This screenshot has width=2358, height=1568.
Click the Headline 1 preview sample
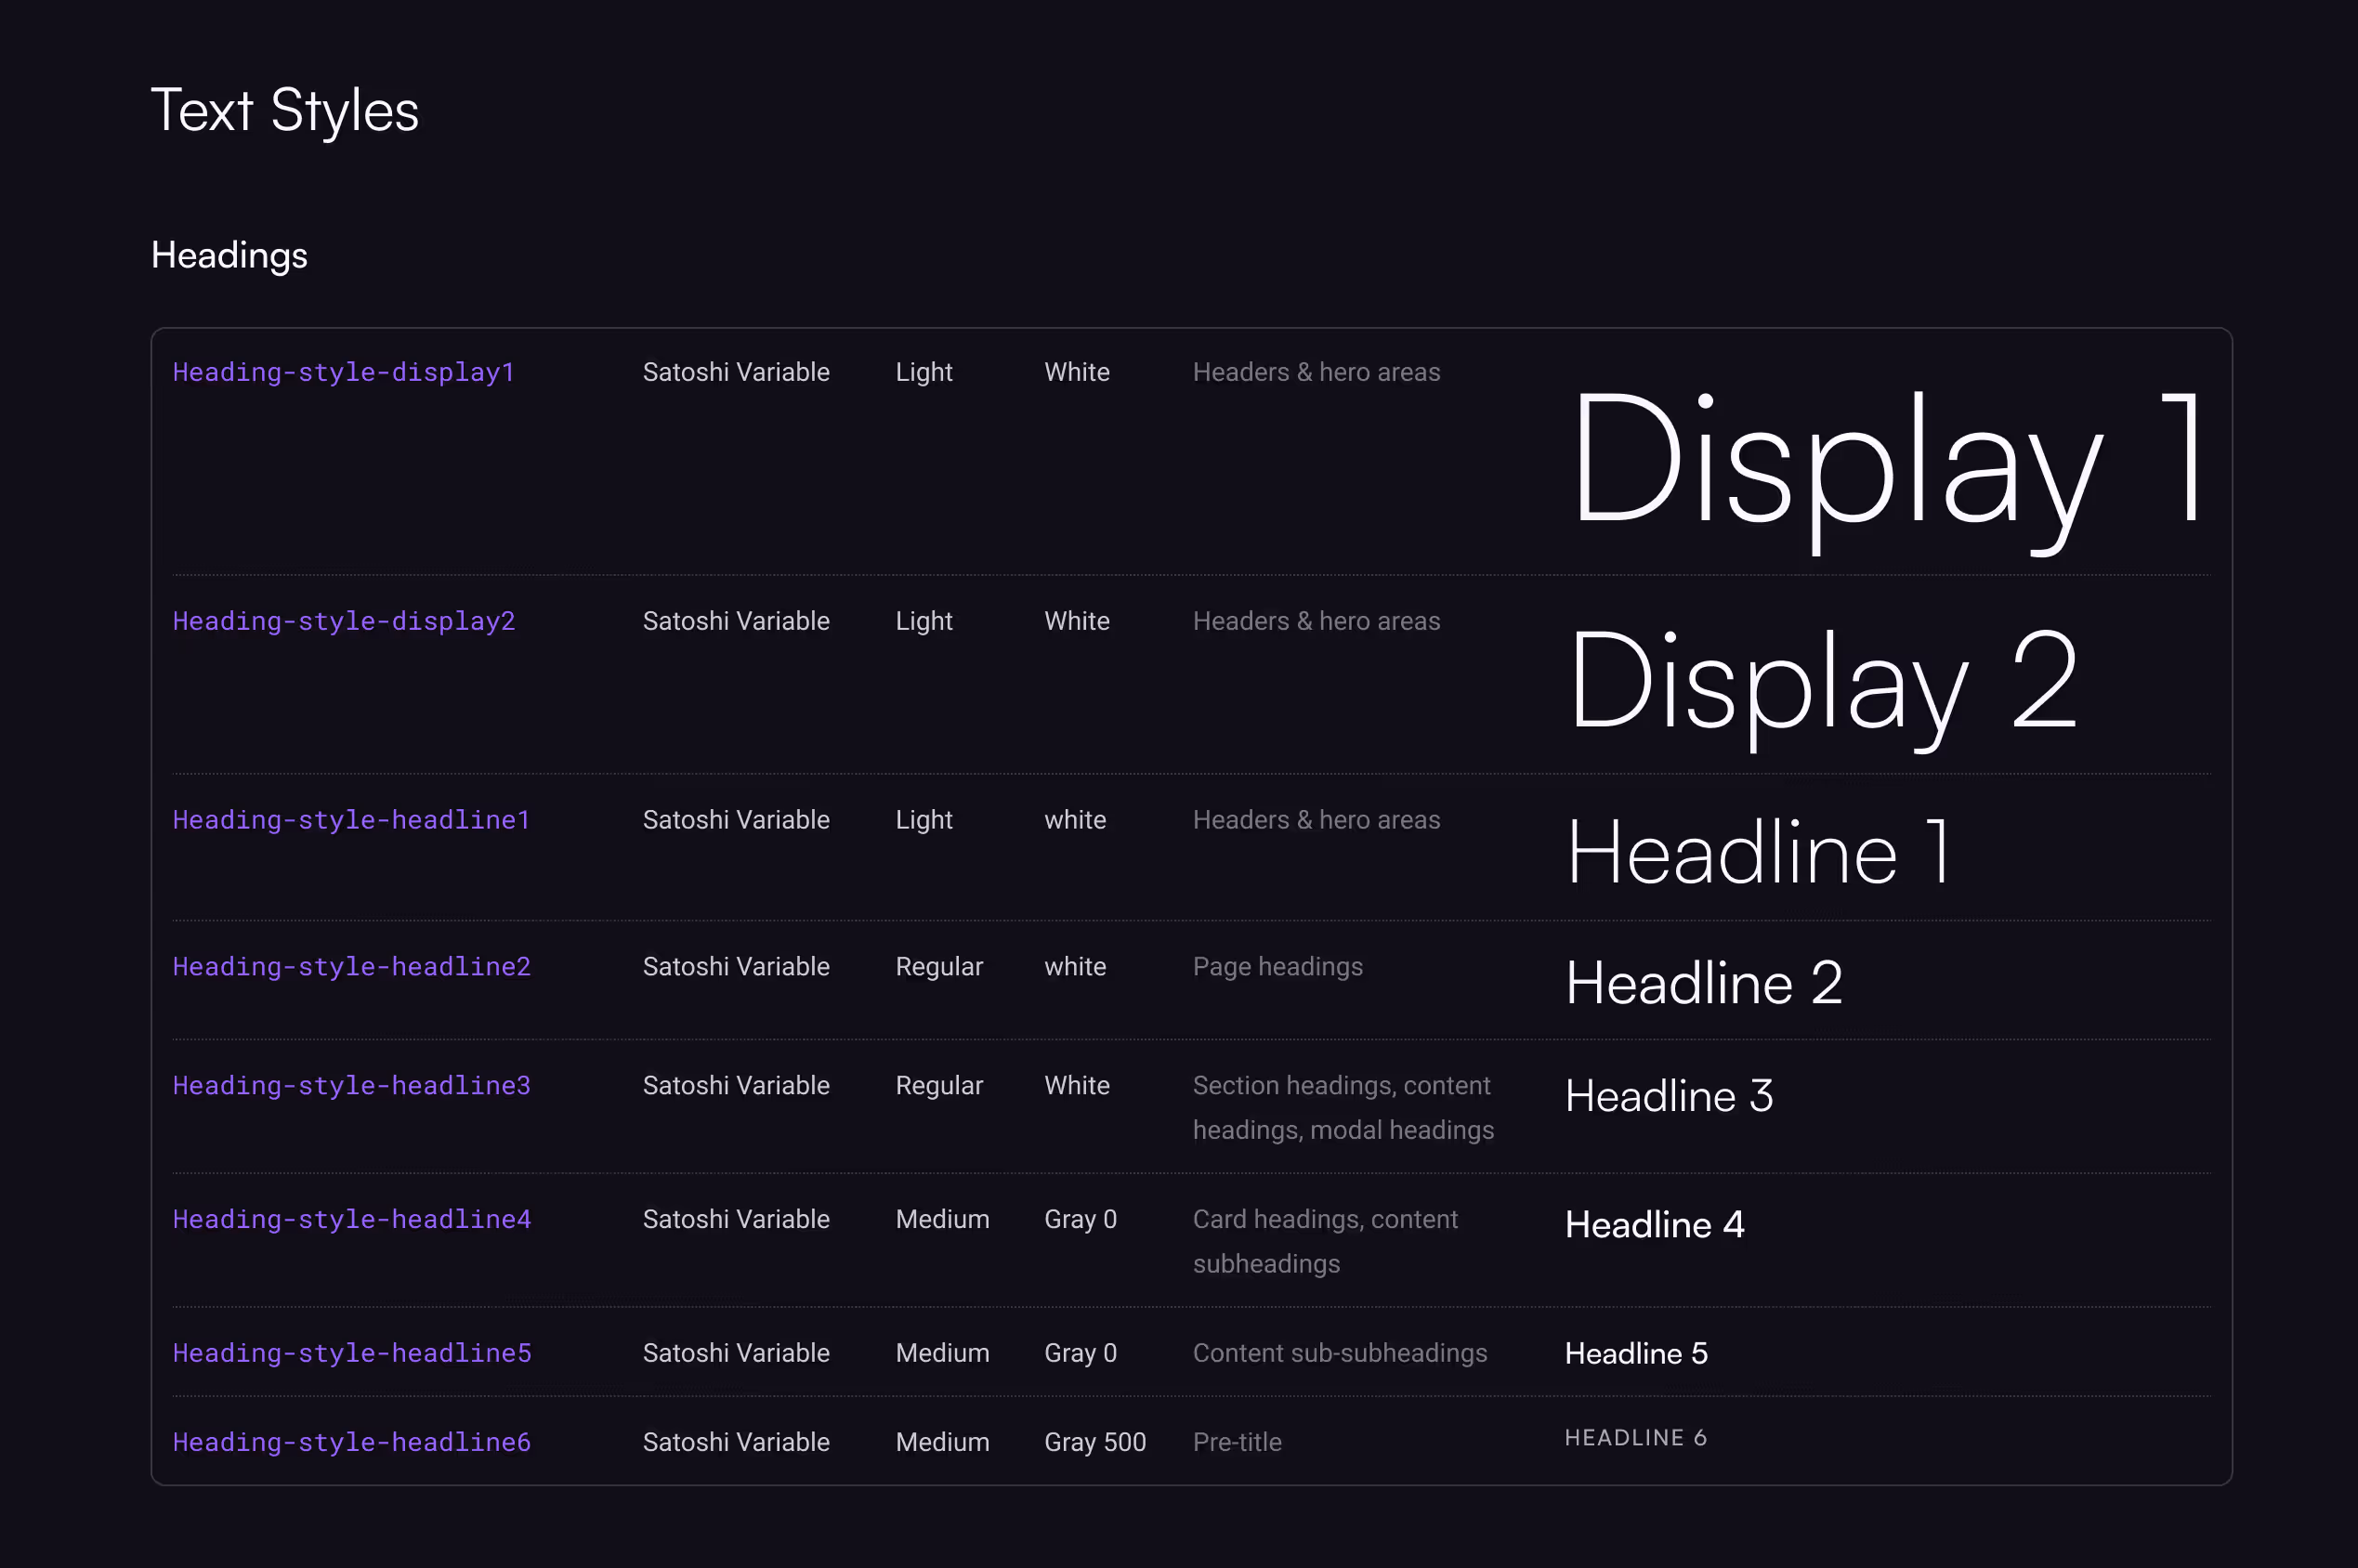coord(1758,853)
